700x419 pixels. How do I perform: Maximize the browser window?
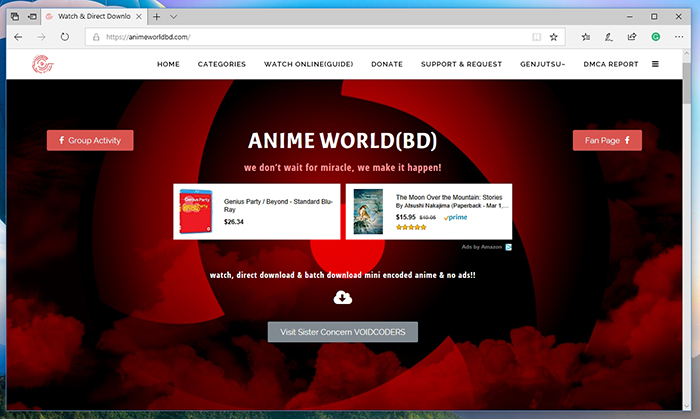click(x=654, y=17)
